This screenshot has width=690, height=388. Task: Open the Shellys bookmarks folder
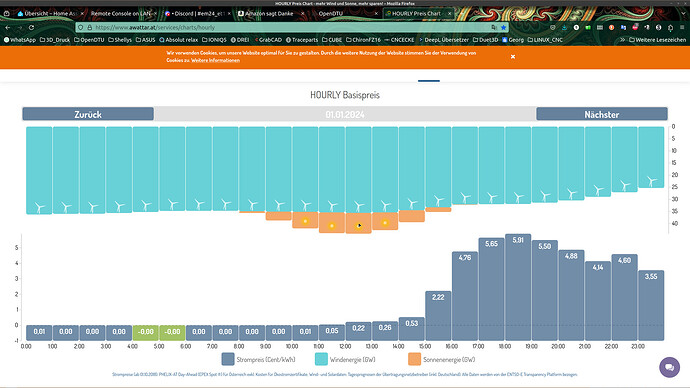120,40
